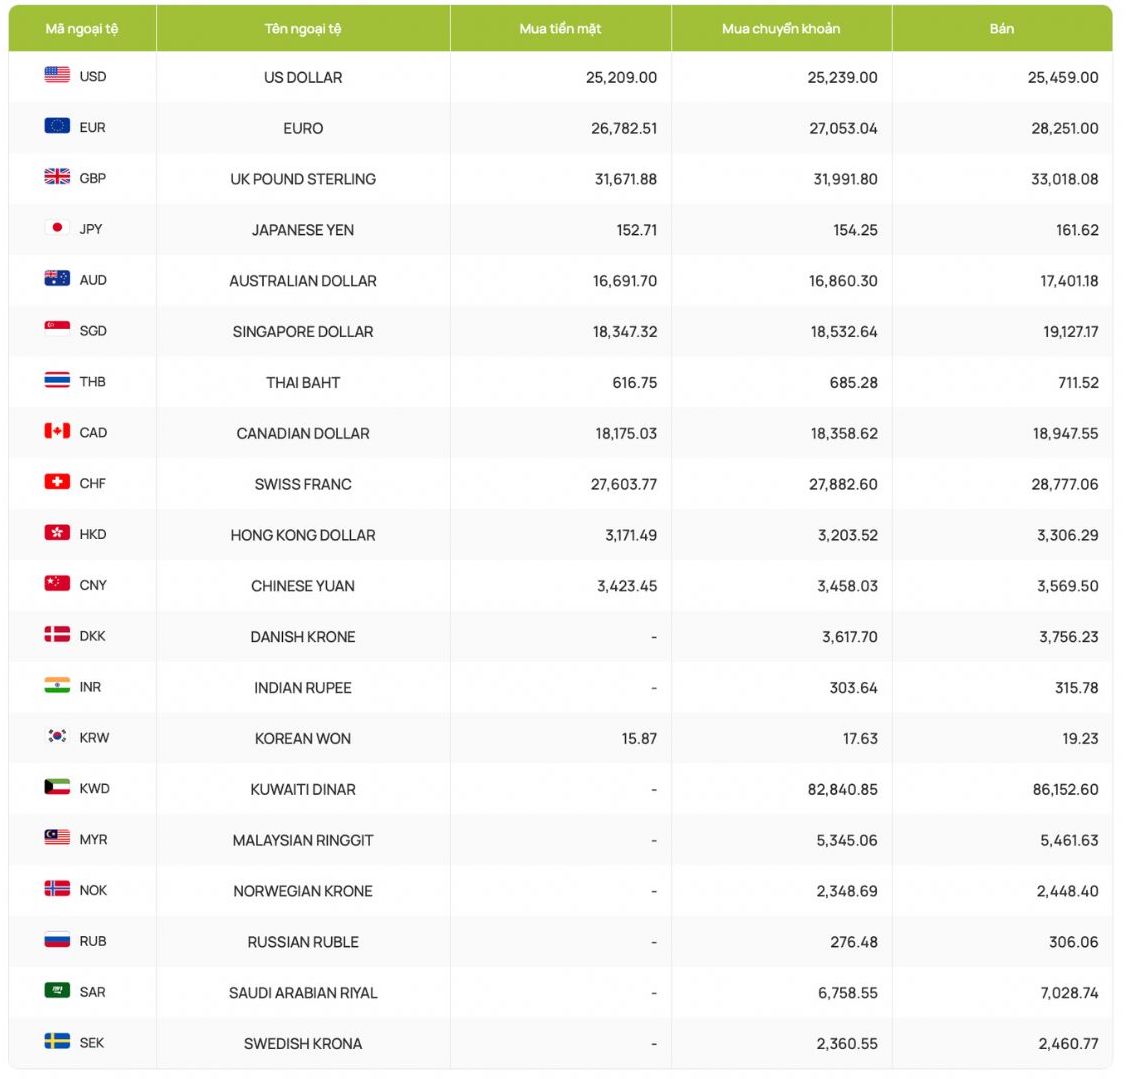Image resolution: width=1127 pixels, height=1079 pixels.
Task: Select the 'JAPANESE YEN' name cell
Action: pos(303,231)
